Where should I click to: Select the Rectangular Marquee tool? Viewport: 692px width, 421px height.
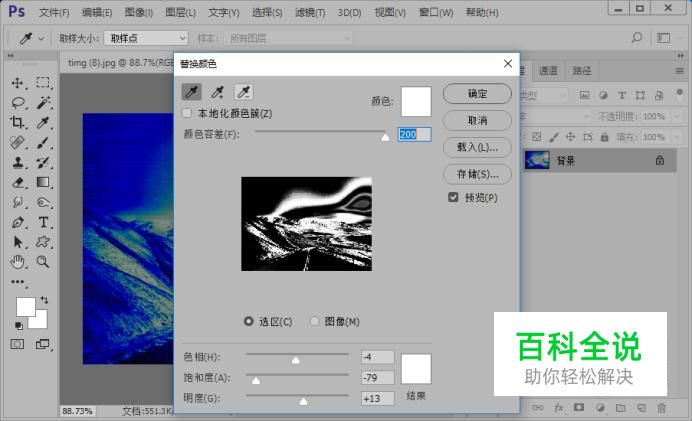coord(43,83)
